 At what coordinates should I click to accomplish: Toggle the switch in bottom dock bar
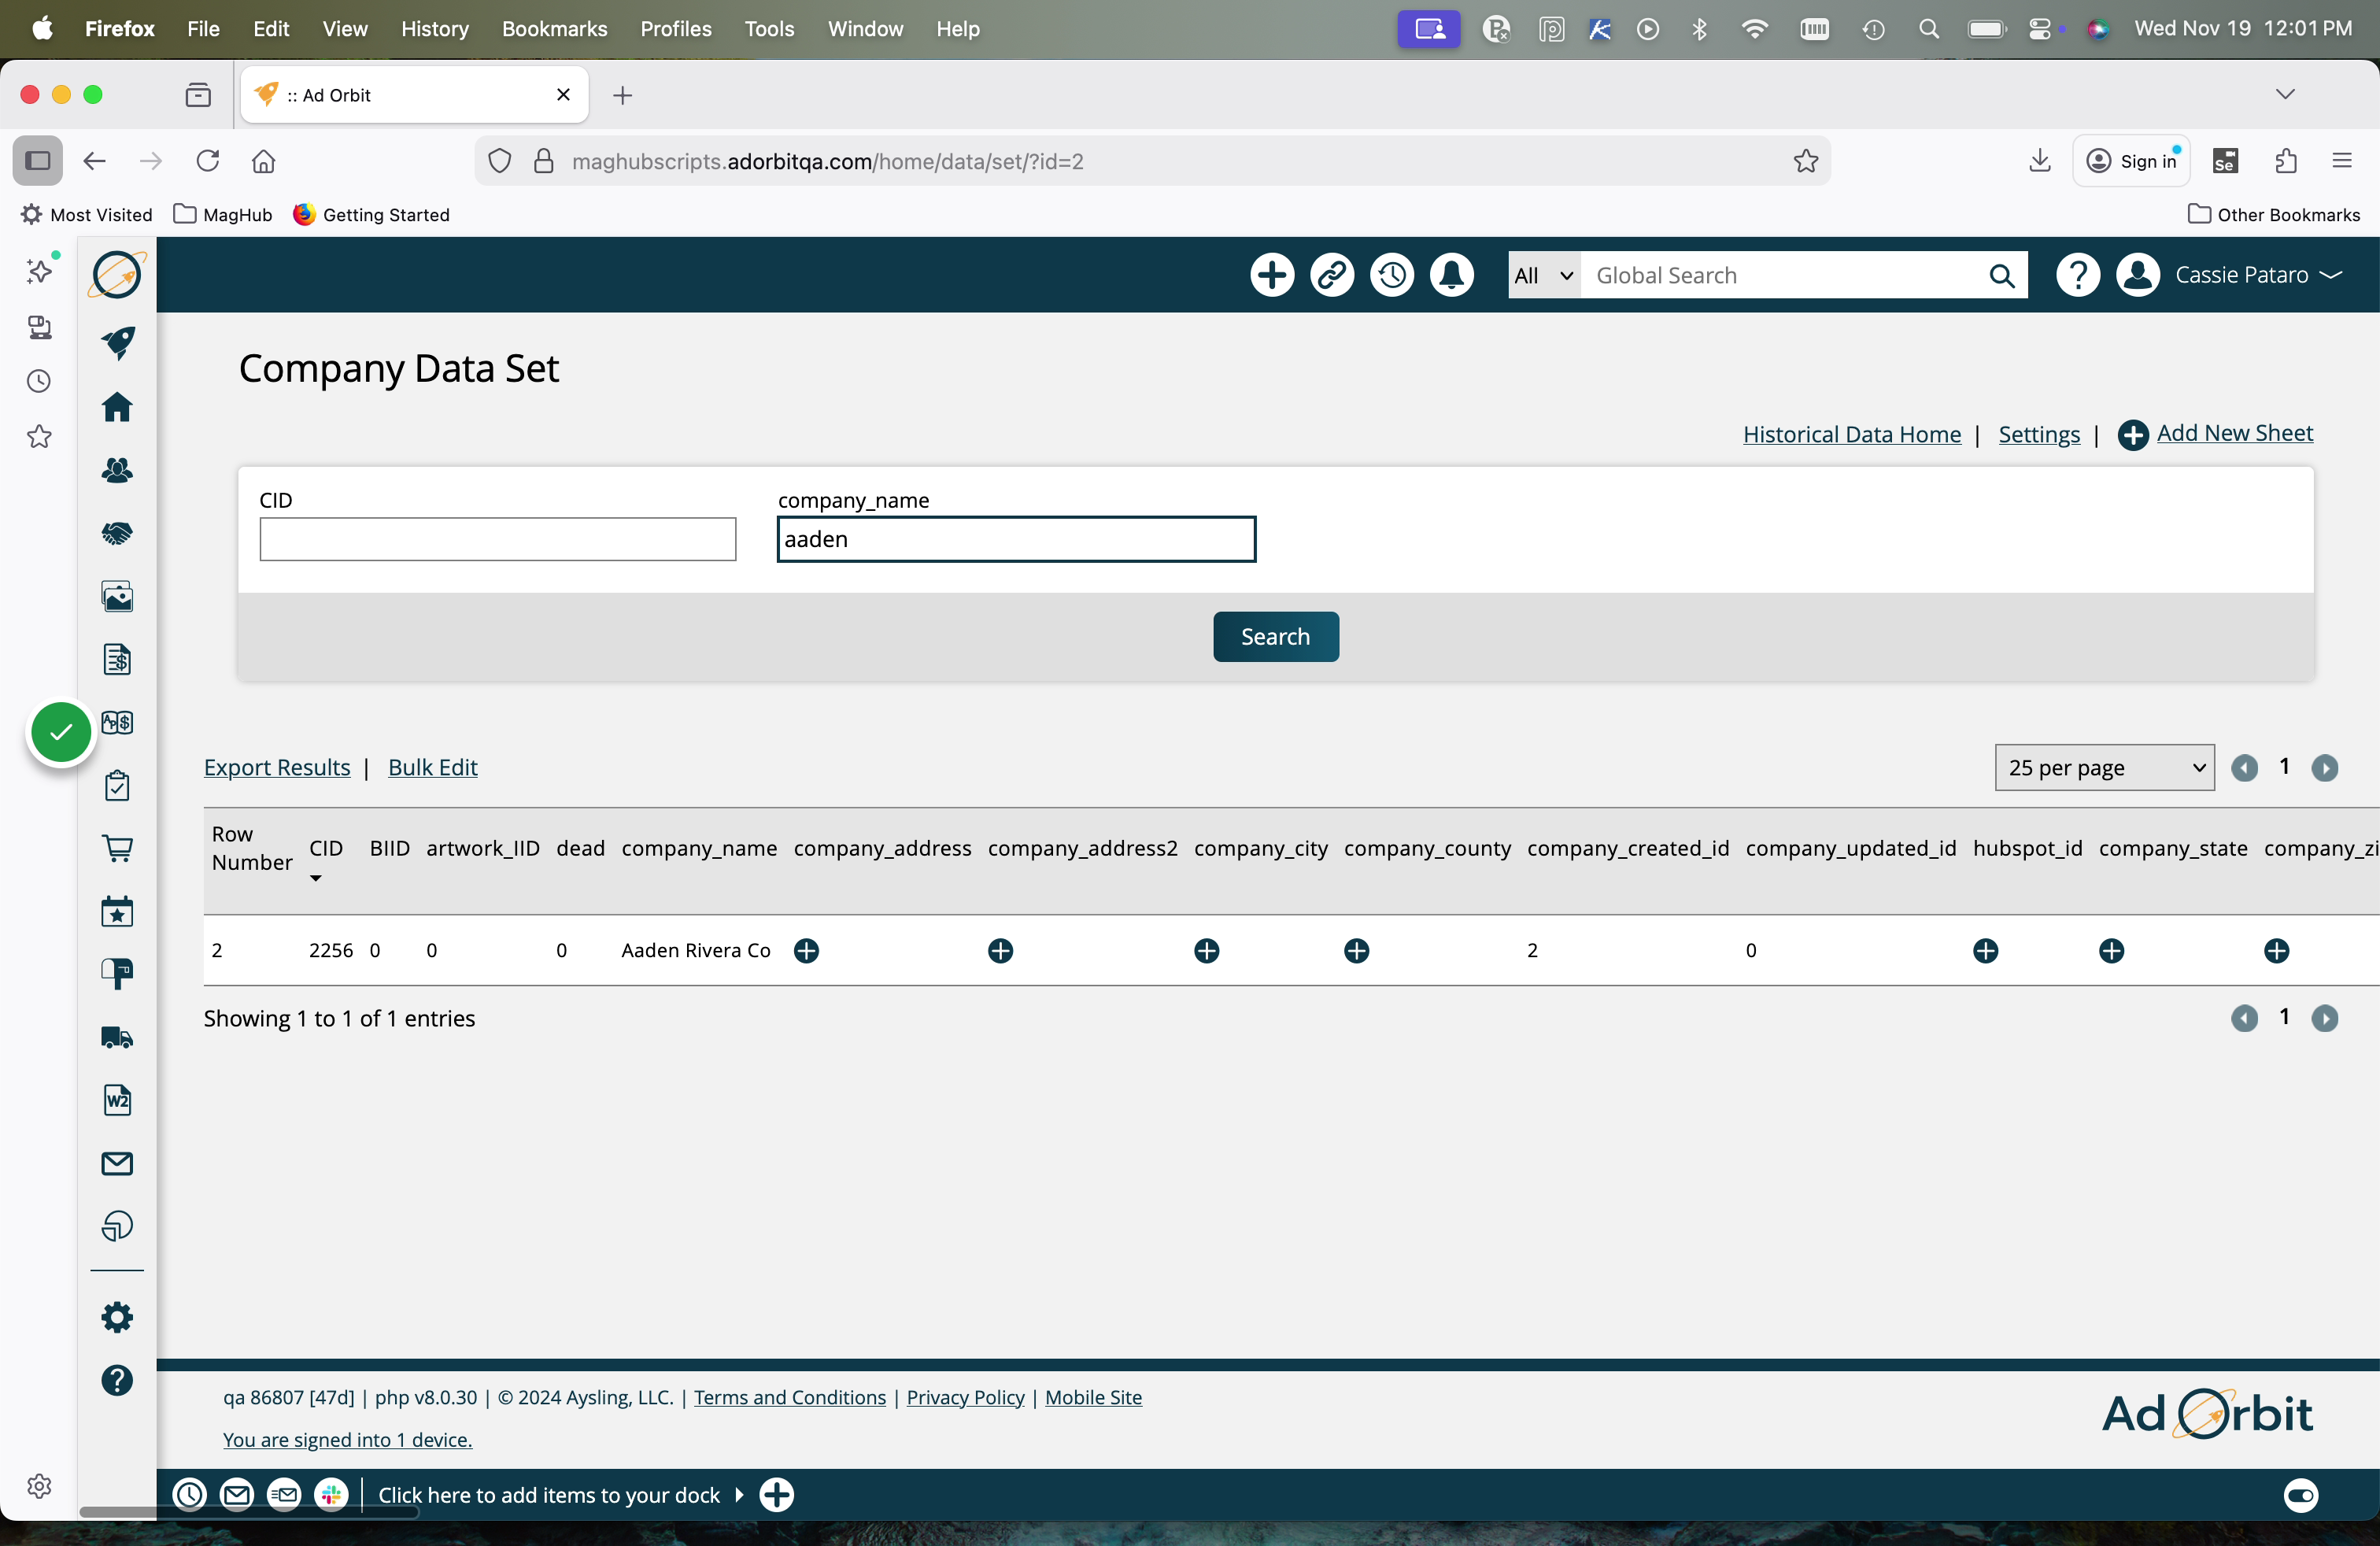2300,1495
